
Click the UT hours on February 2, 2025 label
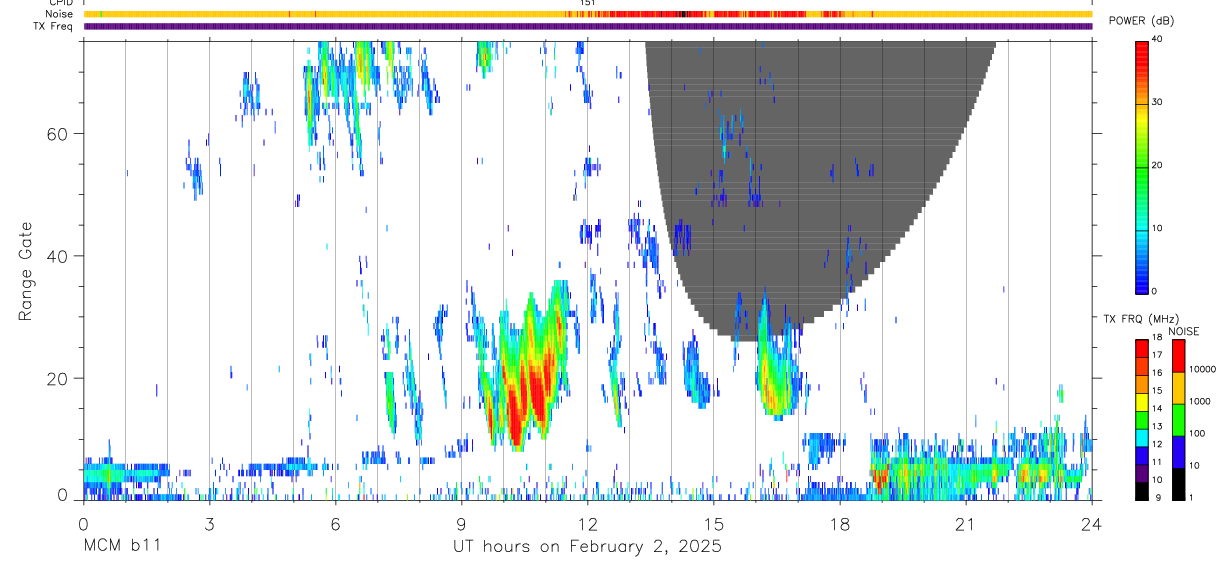(x=588, y=547)
